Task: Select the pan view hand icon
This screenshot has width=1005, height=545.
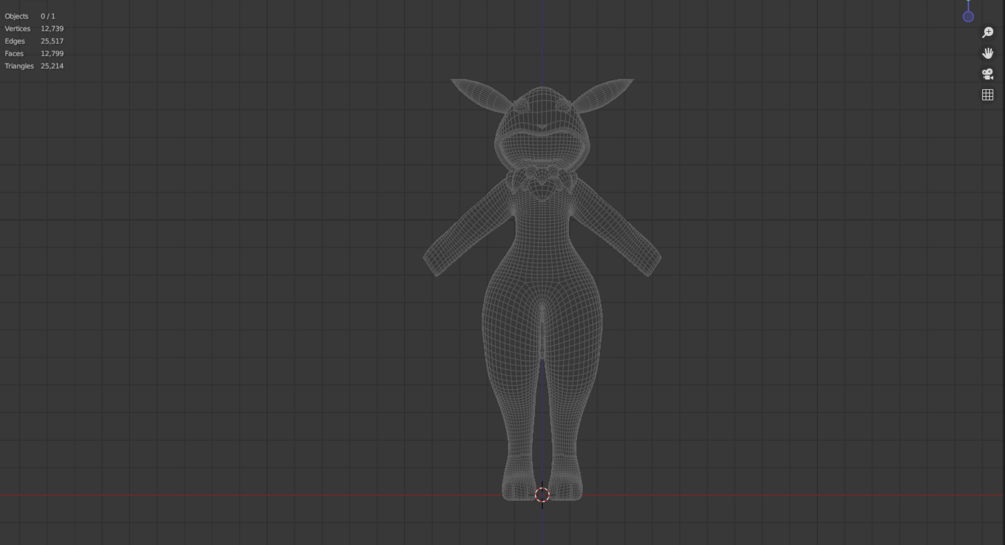Action: (988, 53)
